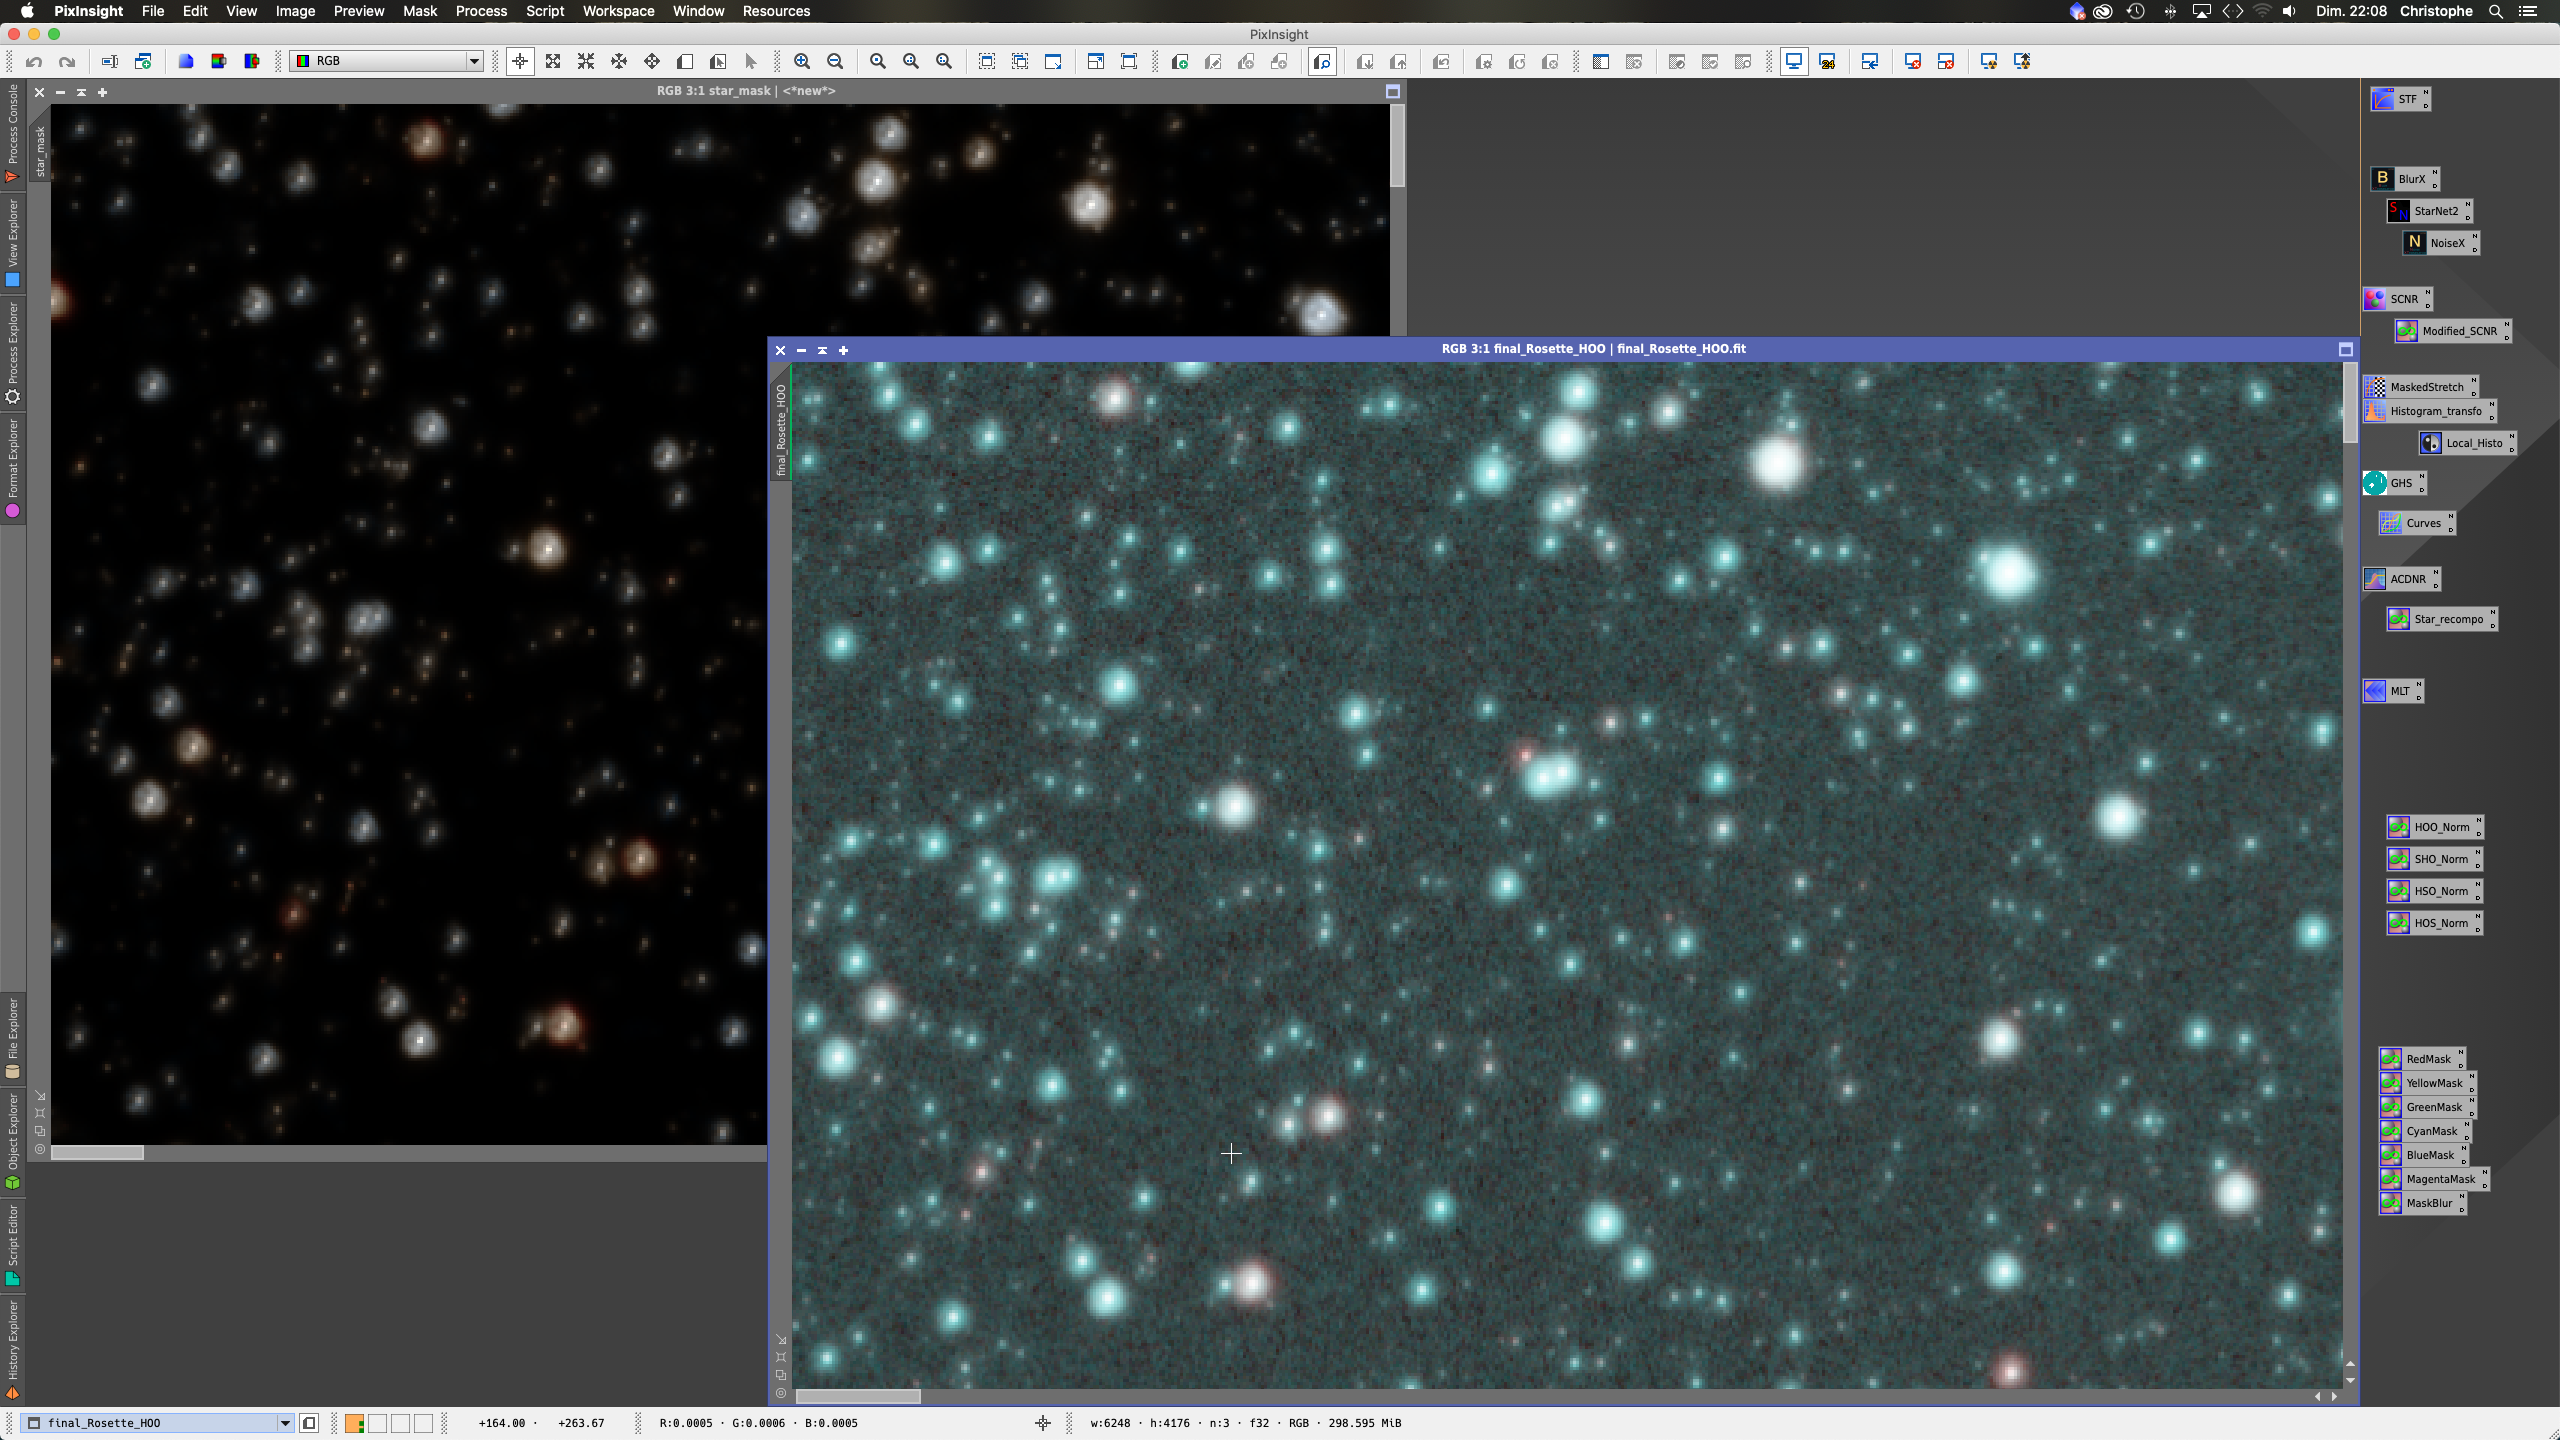Toggle the orange workspace indicator in status bar
2560x1440 pixels.
[354, 1423]
